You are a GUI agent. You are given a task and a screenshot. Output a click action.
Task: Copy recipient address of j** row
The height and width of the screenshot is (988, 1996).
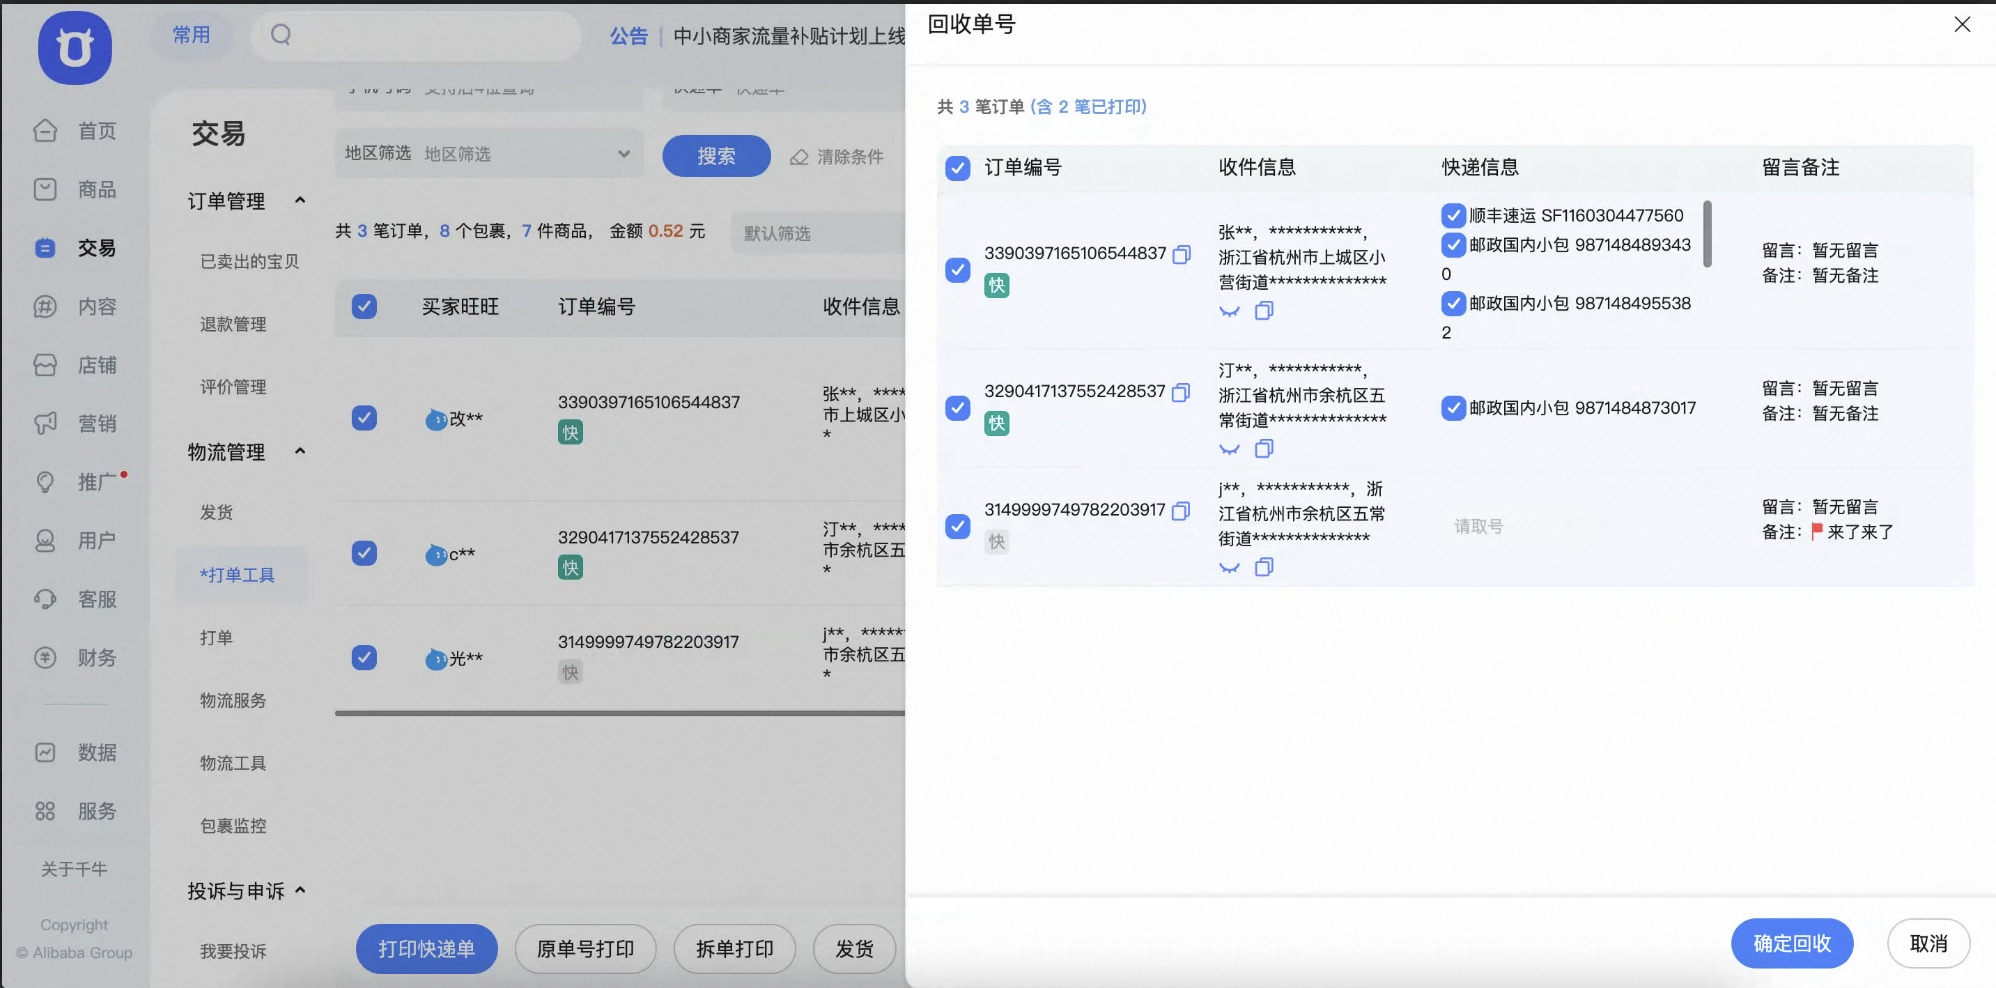click(x=1264, y=567)
